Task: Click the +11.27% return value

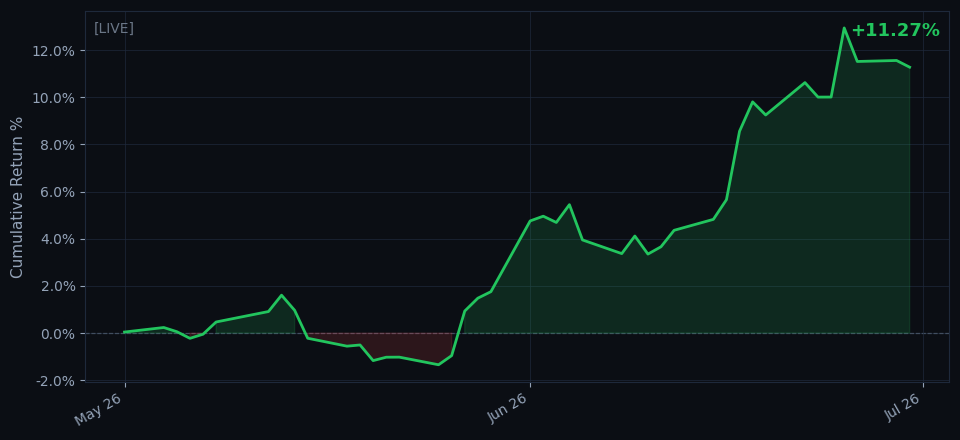Action: coord(895,30)
